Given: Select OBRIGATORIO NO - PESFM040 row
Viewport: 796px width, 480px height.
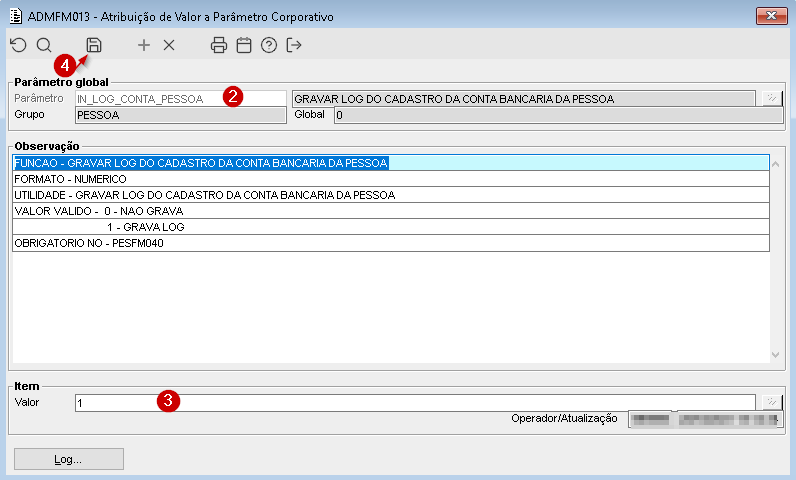Looking at the screenshot, I should click(391, 243).
